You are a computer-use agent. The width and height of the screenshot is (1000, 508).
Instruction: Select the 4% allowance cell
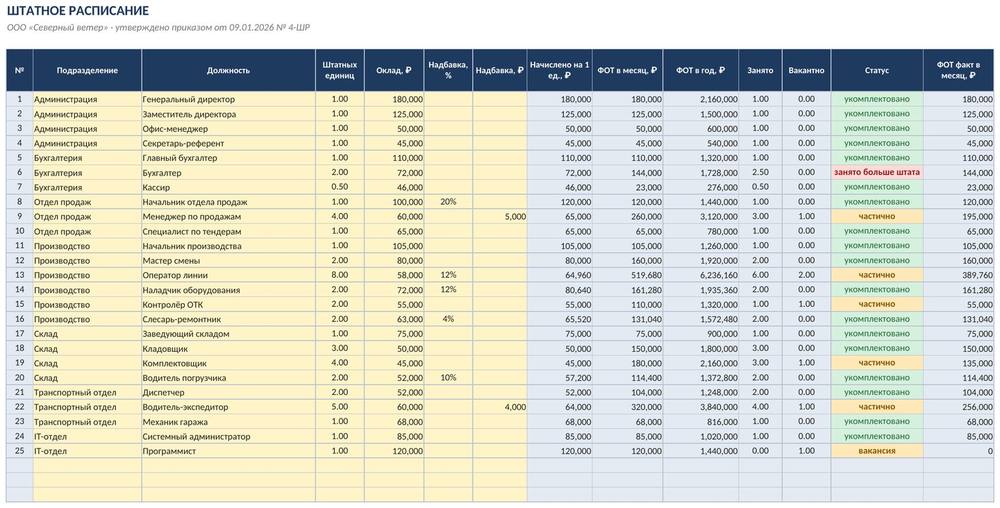[x=448, y=319]
